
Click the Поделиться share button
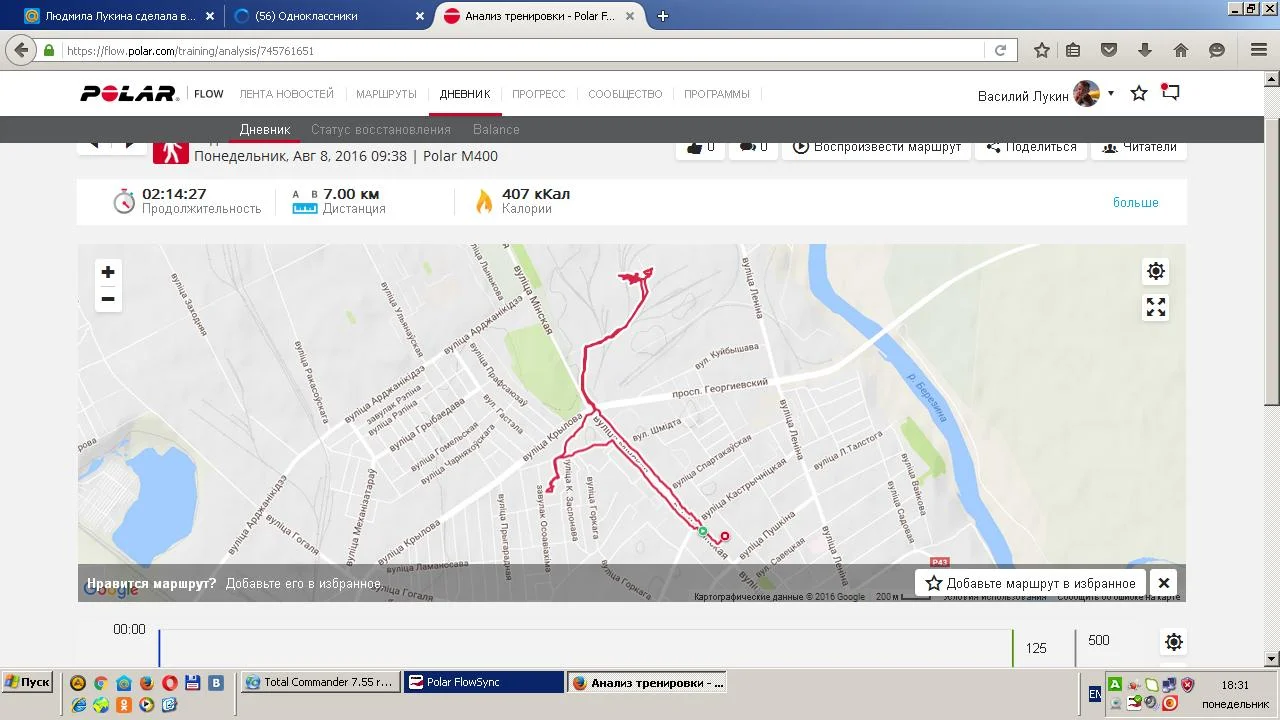(x=1031, y=147)
